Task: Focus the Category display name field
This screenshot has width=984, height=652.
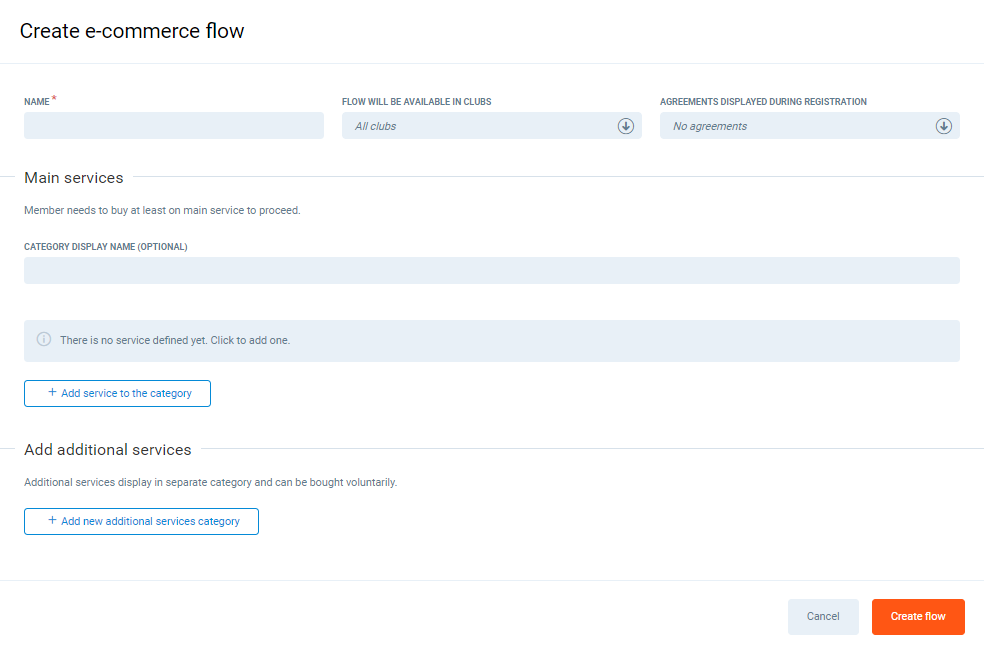Action: pos(491,271)
